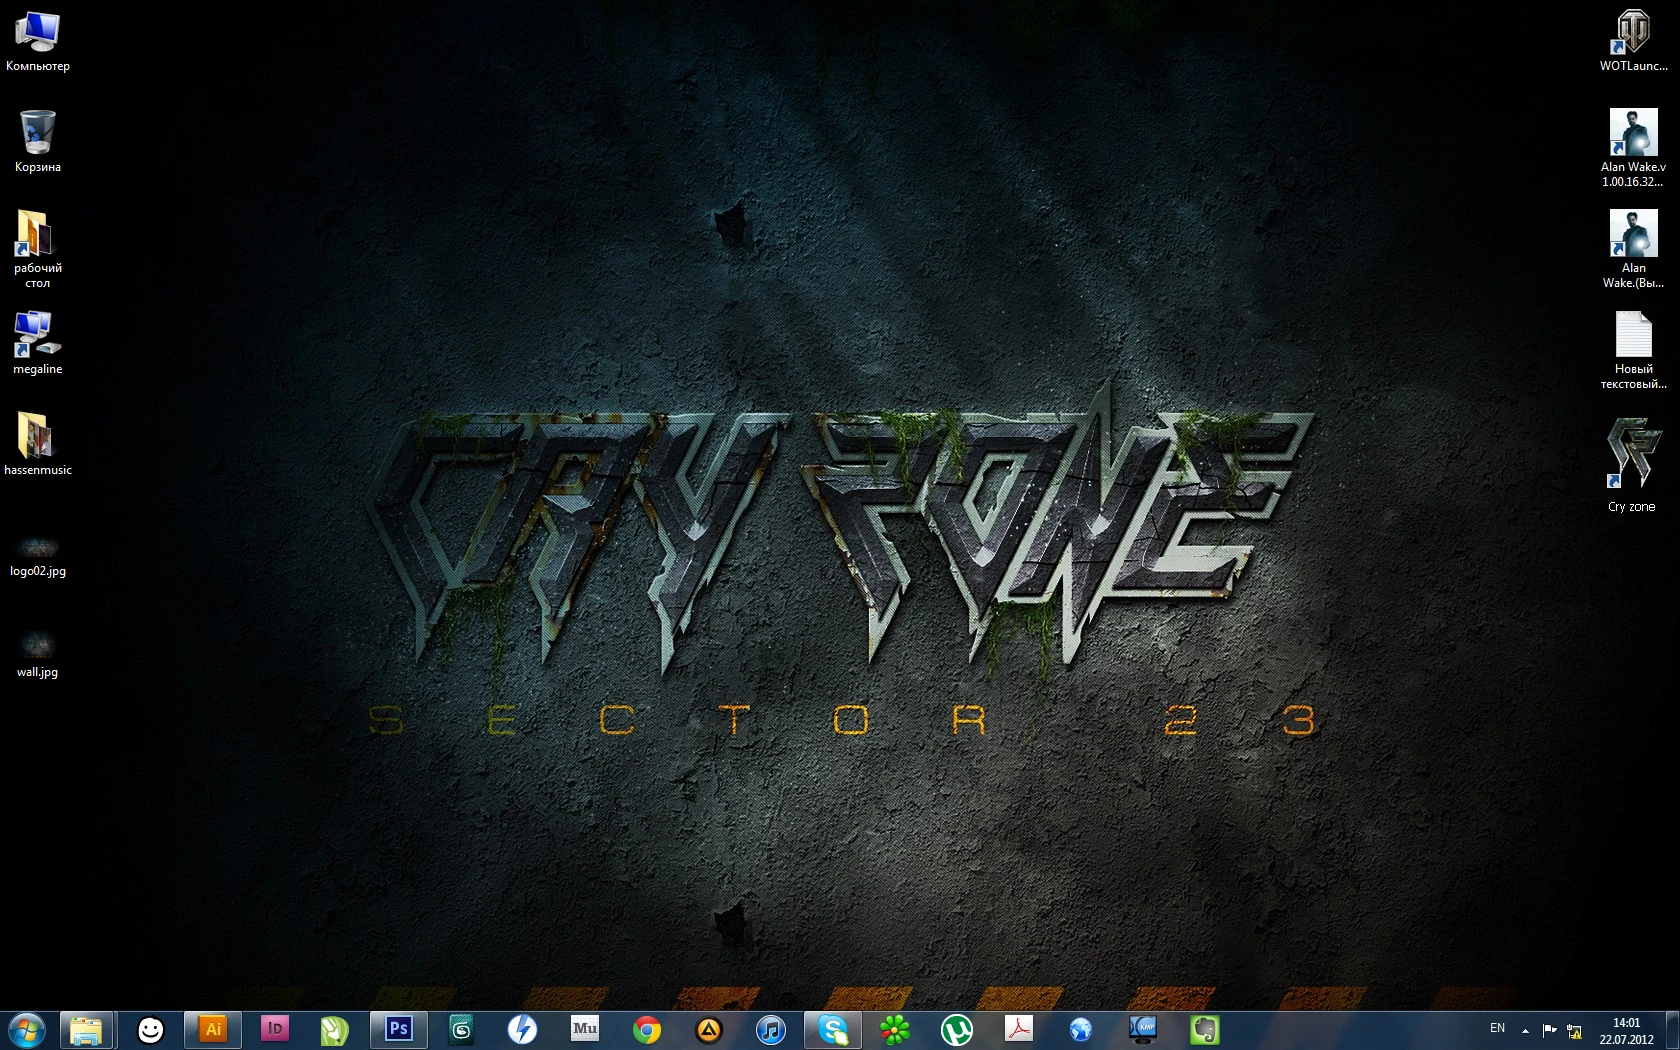Open Skype from the taskbar
Image resolution: width=1680 pixels, height=1050 pixels.
pos(833,1030)
